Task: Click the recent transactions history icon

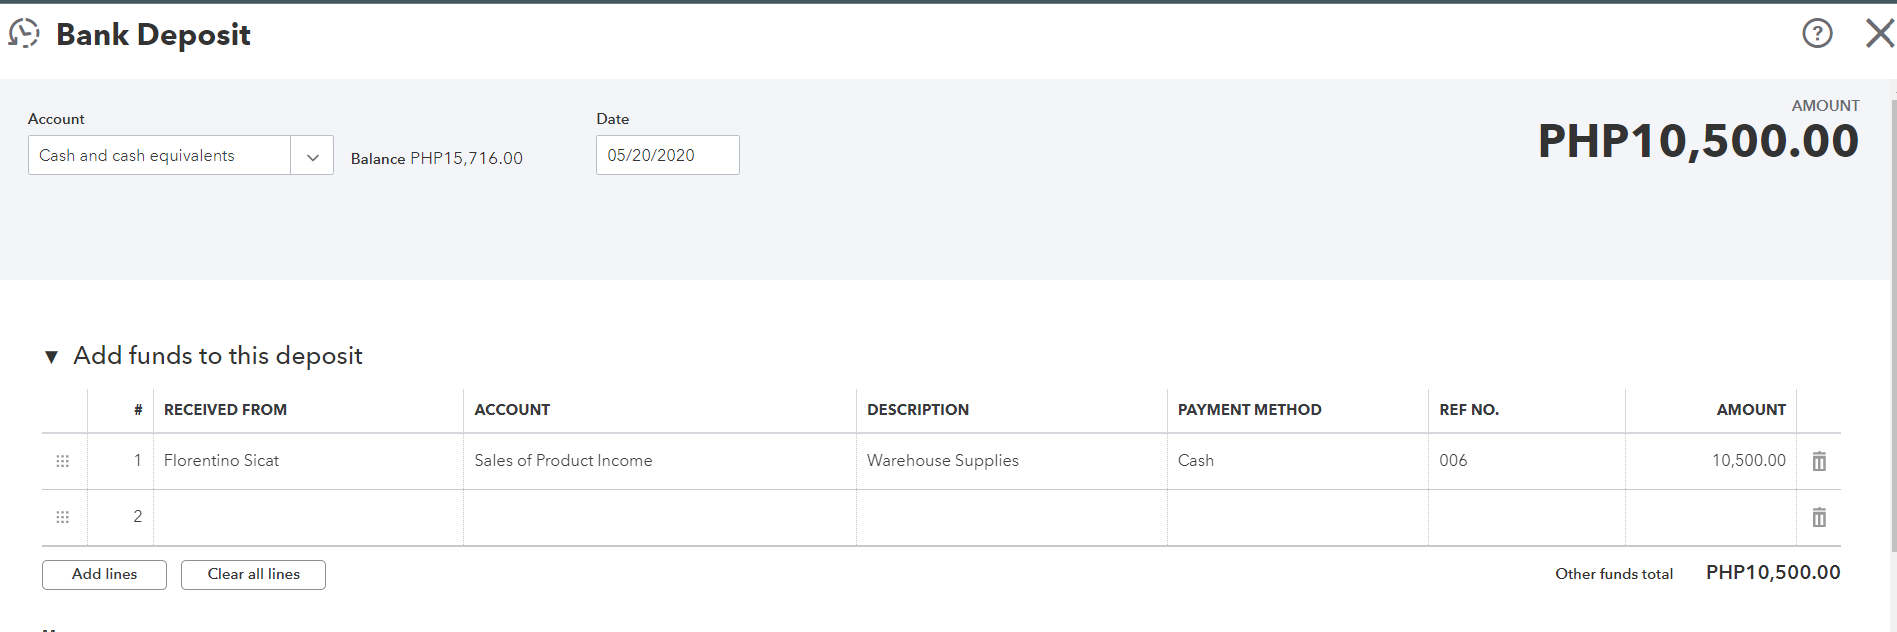Action: [x=24, y=34]
